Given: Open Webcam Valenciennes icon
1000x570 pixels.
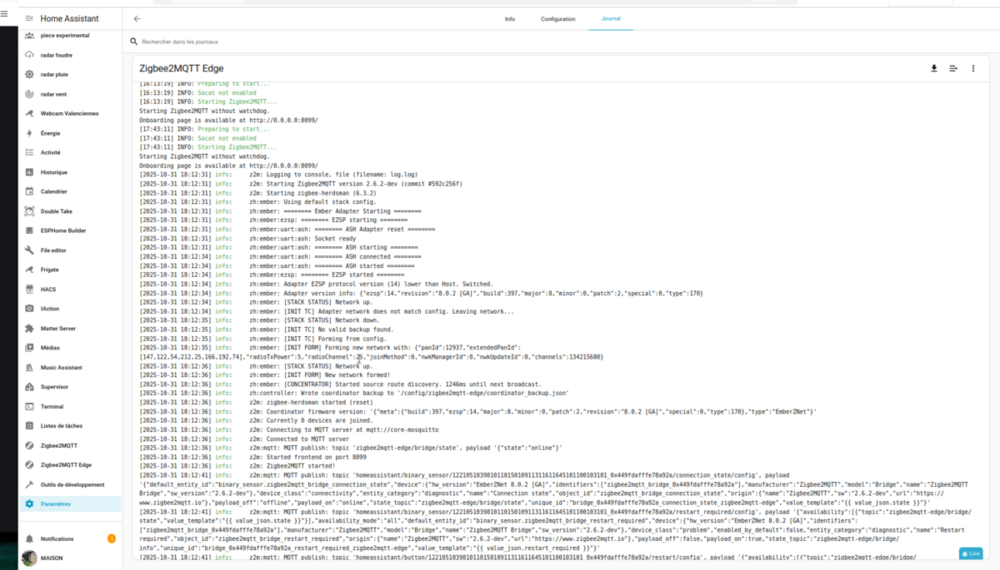Looking at the screenshot, I should pos(29,113).
